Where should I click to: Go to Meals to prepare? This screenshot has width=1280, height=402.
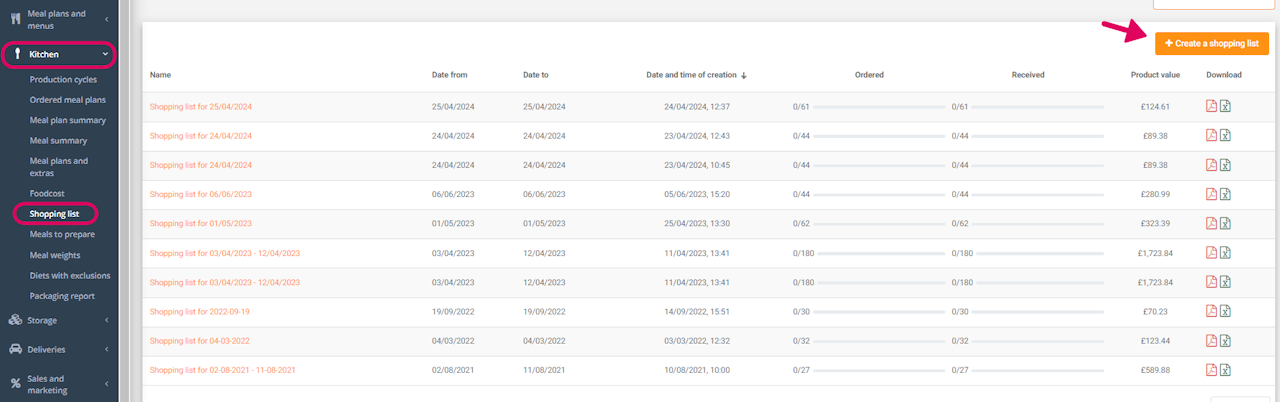[x=62, y=234]
